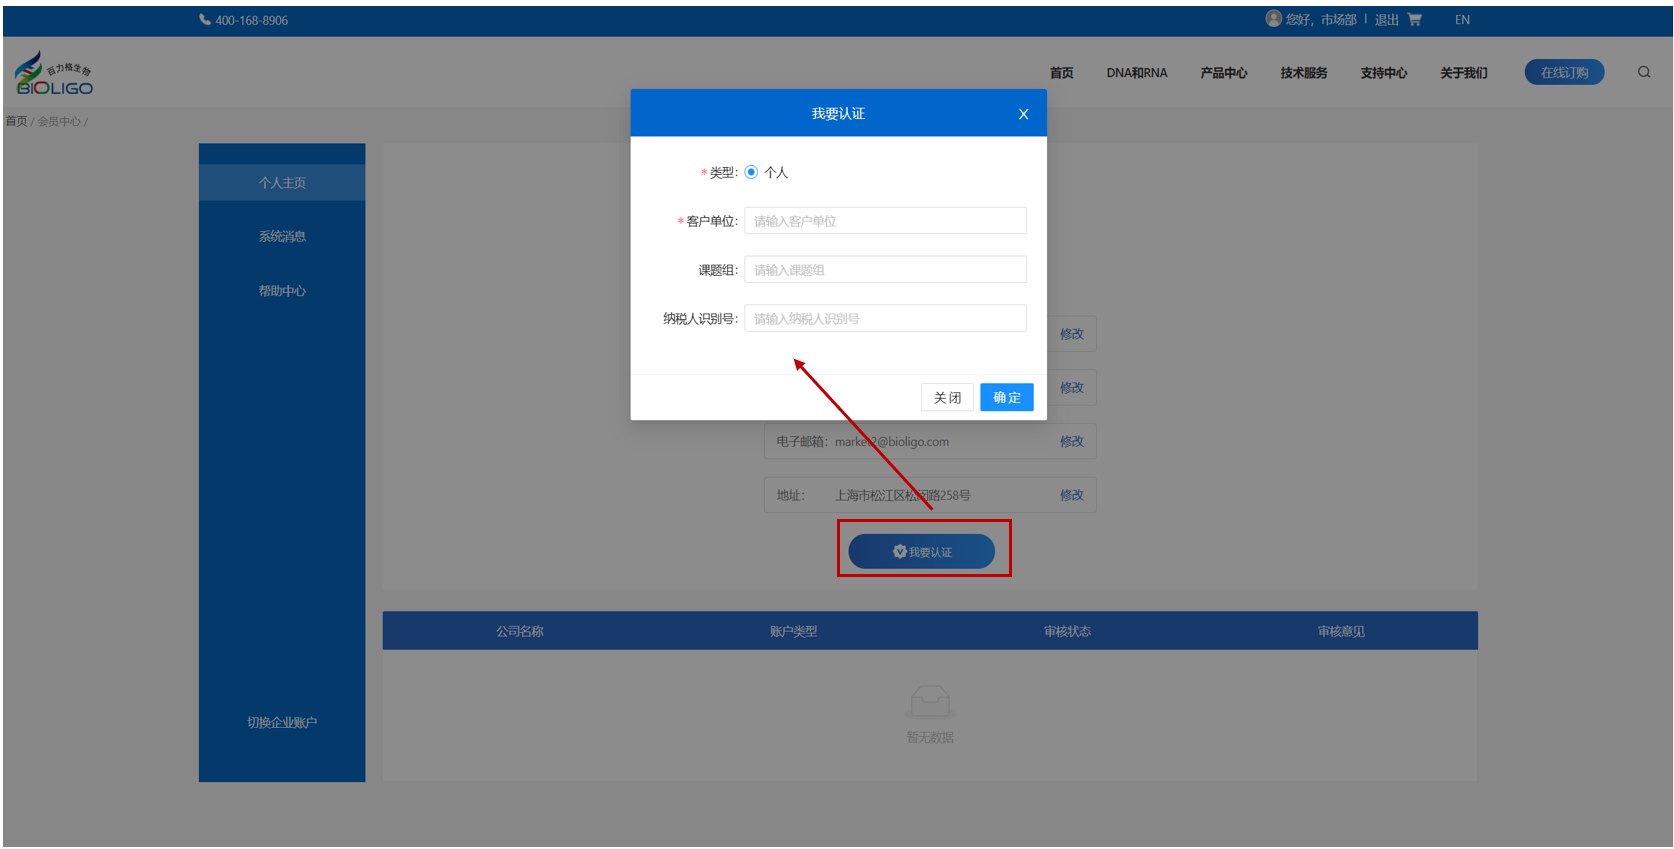Viewport: 1674px width, 849px height.
Task: Open the 技术服务 menu item
Action: click(x=1304, y=73)
